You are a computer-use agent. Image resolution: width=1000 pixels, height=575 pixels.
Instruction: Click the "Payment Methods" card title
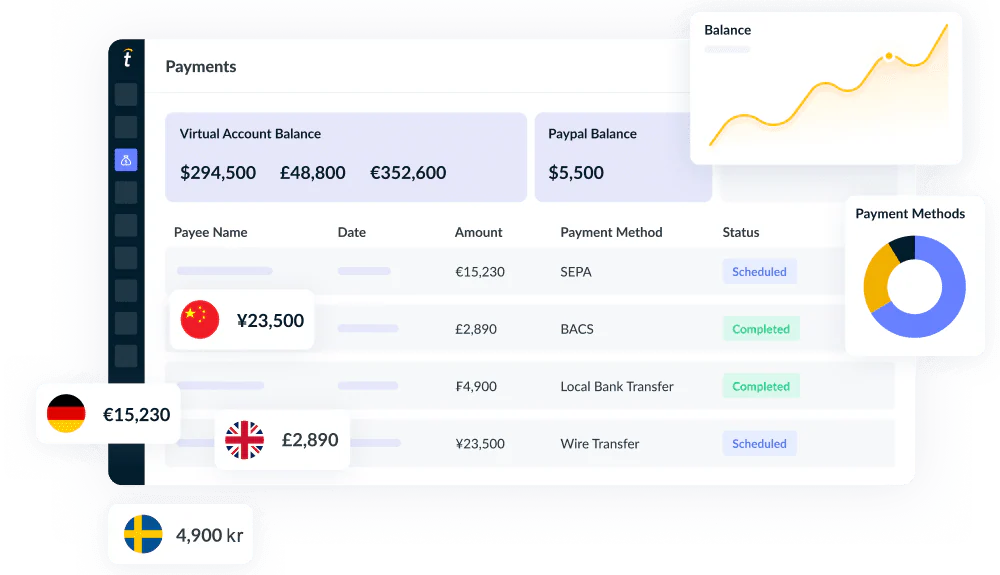coord(910,214)
